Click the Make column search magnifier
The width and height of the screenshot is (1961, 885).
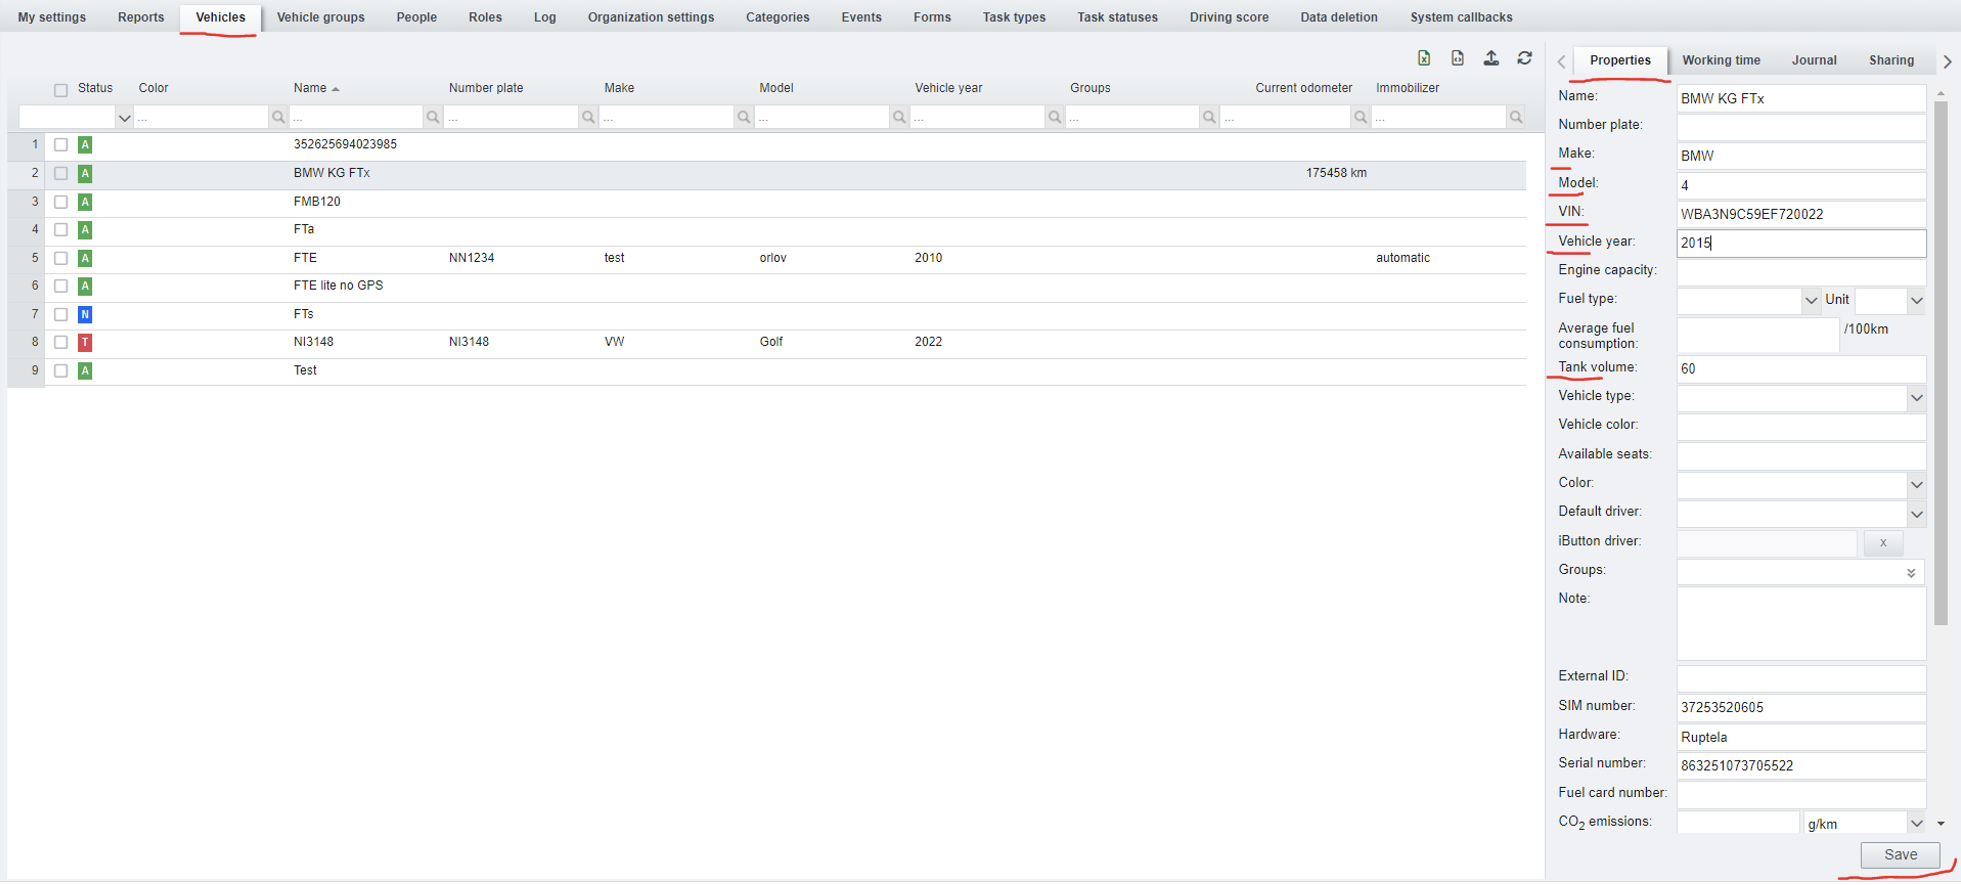point(744,117)
